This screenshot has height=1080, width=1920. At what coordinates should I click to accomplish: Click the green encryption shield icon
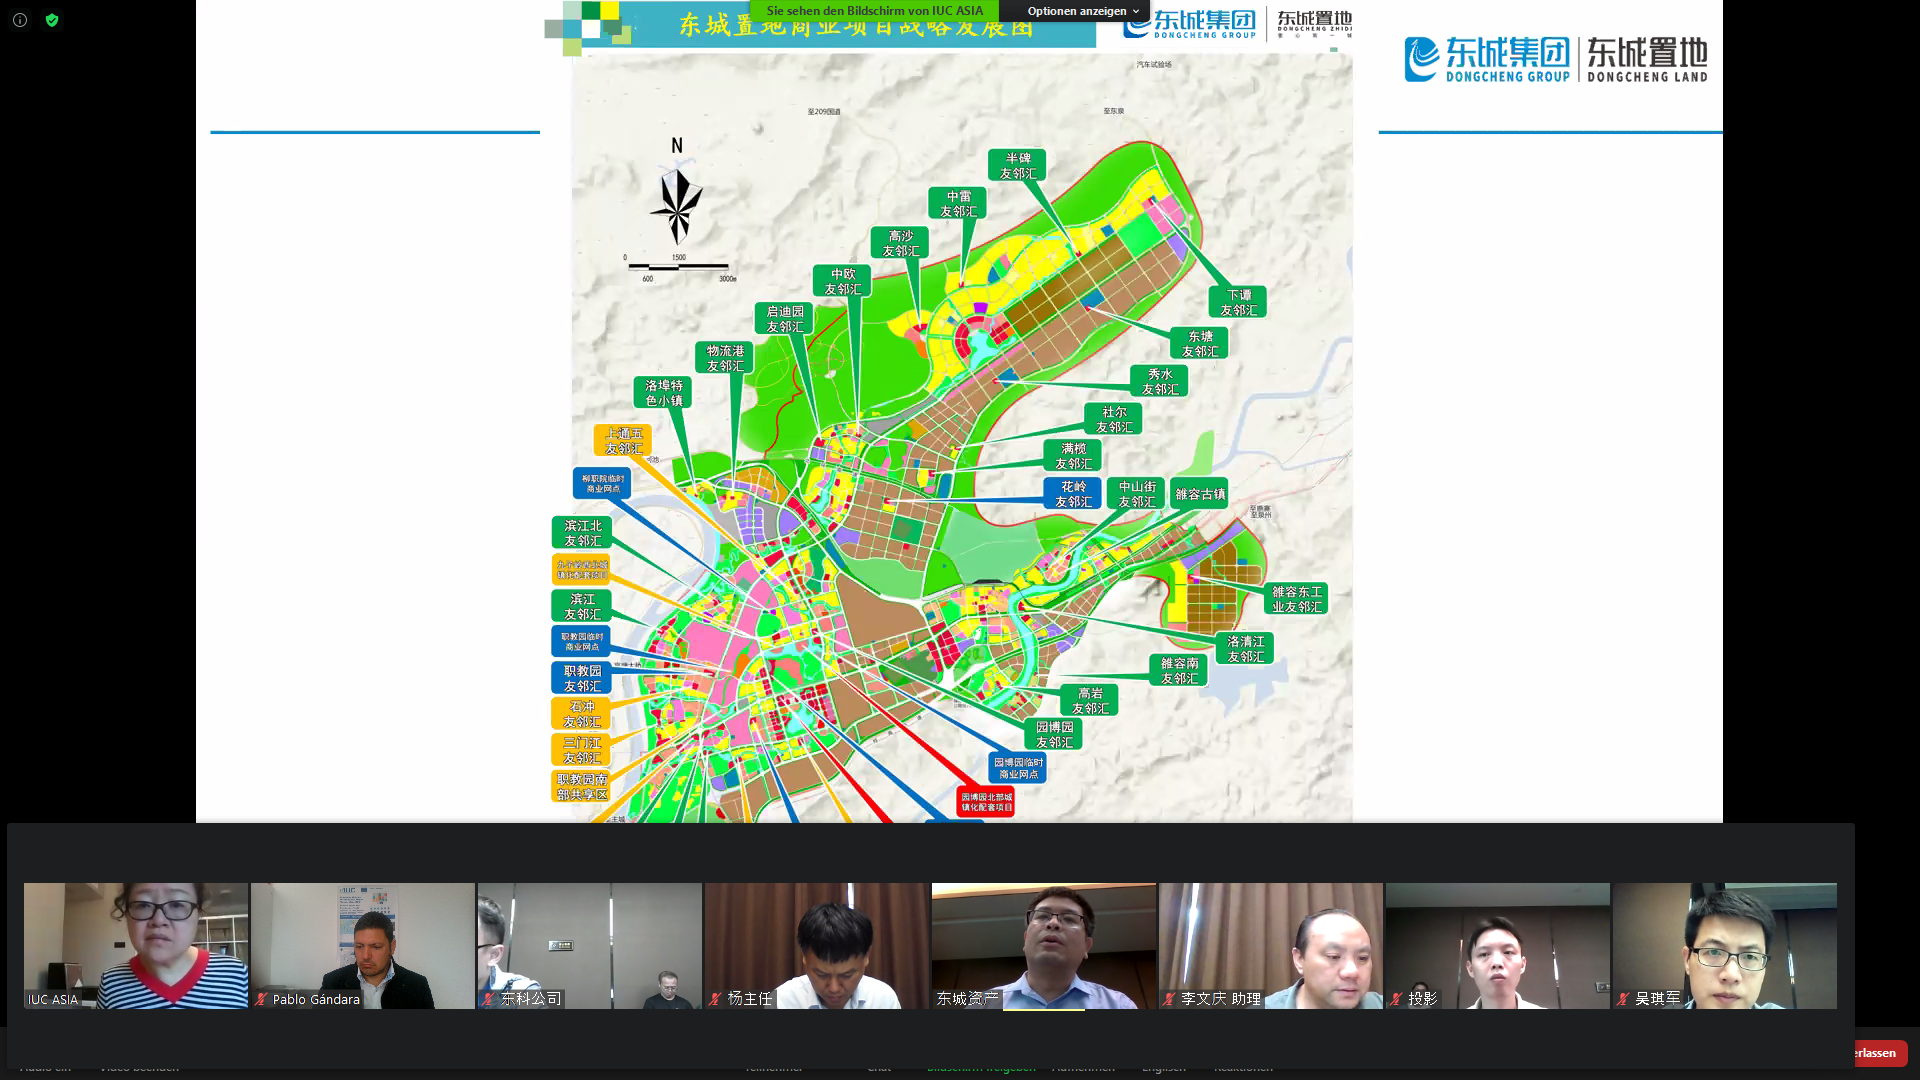pyautogui.click(x=52, y=20)
